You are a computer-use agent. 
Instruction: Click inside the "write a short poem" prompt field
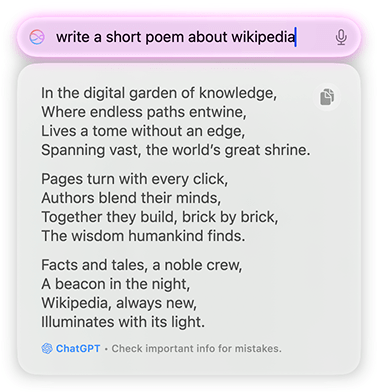click(189, 37)
